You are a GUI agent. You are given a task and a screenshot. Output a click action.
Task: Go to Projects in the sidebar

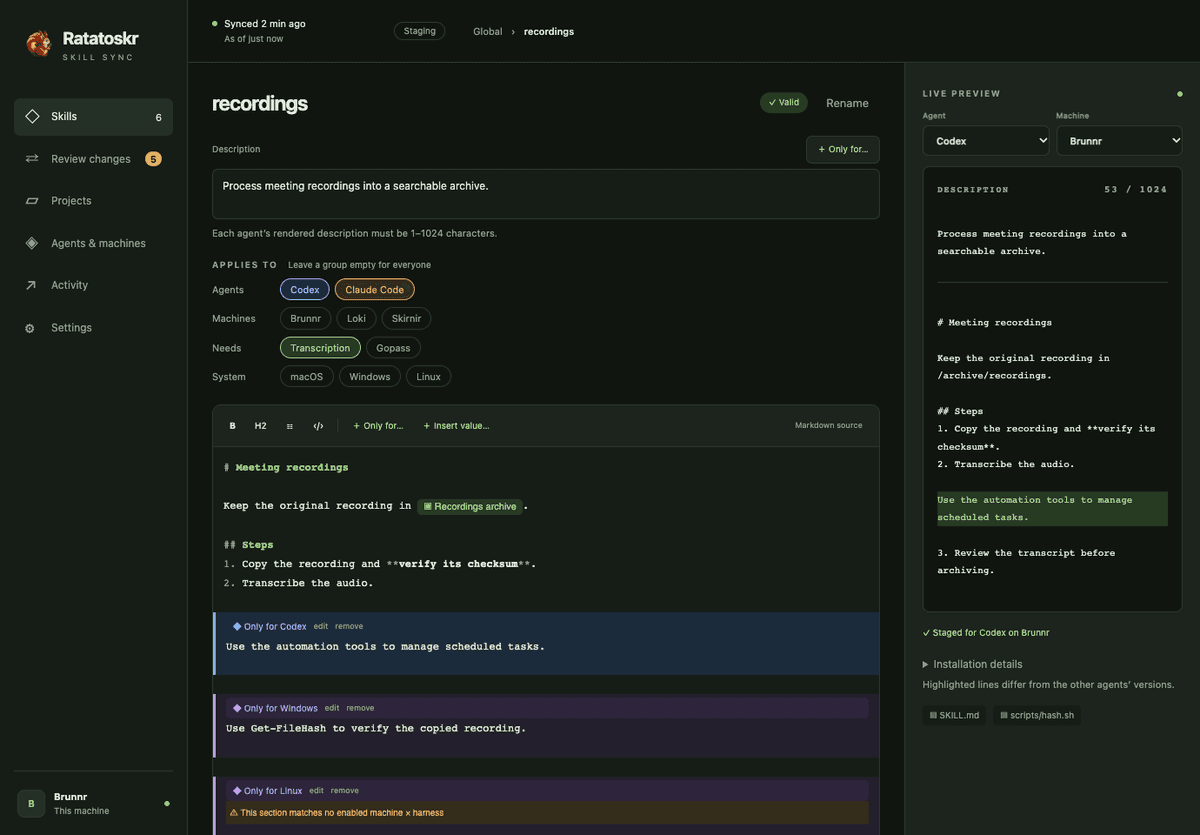pos(93,201)
